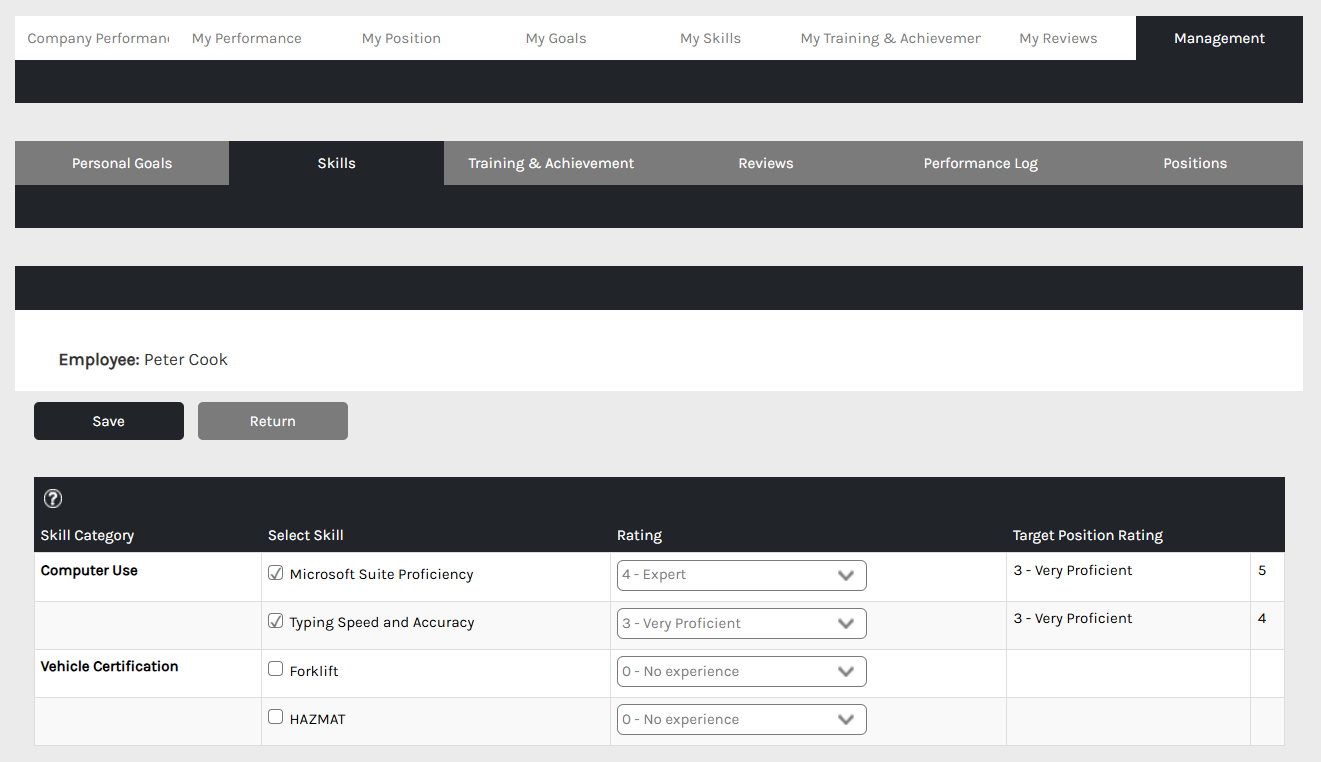
Task: Click the Rating column header
Action: (639, 535)
